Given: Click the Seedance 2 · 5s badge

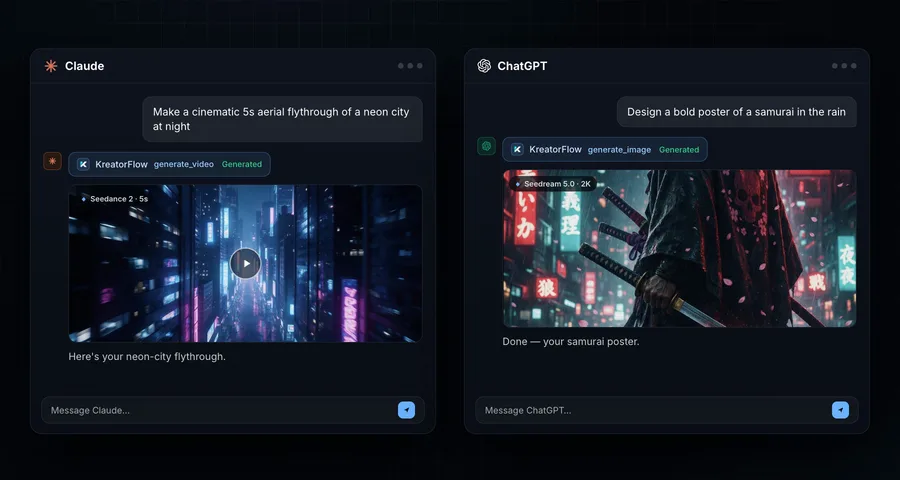Looking at the screenshot, I should (x=115, y=199).
